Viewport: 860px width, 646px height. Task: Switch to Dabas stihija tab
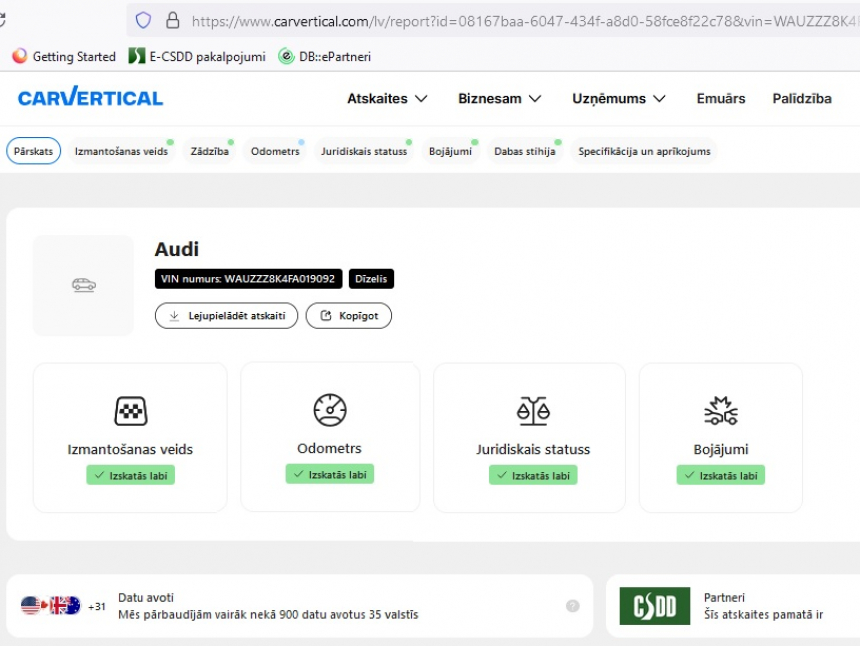coord(525,151)
